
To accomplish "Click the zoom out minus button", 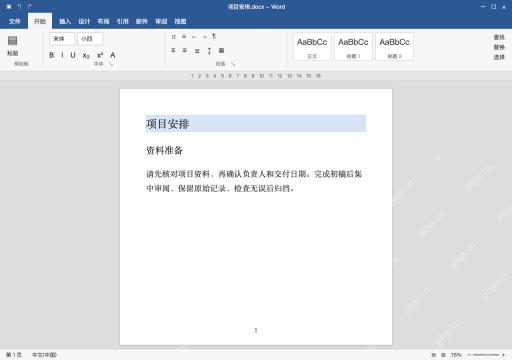I will (469, 355).
